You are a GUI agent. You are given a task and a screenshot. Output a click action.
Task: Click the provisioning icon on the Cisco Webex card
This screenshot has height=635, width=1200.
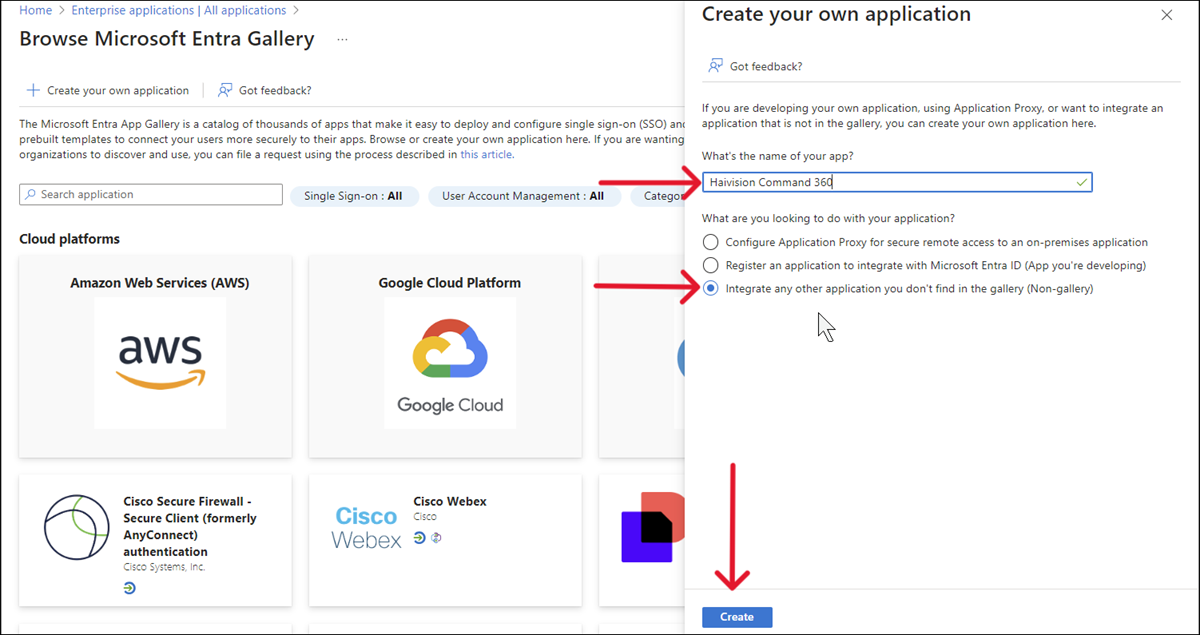point(435,537)
